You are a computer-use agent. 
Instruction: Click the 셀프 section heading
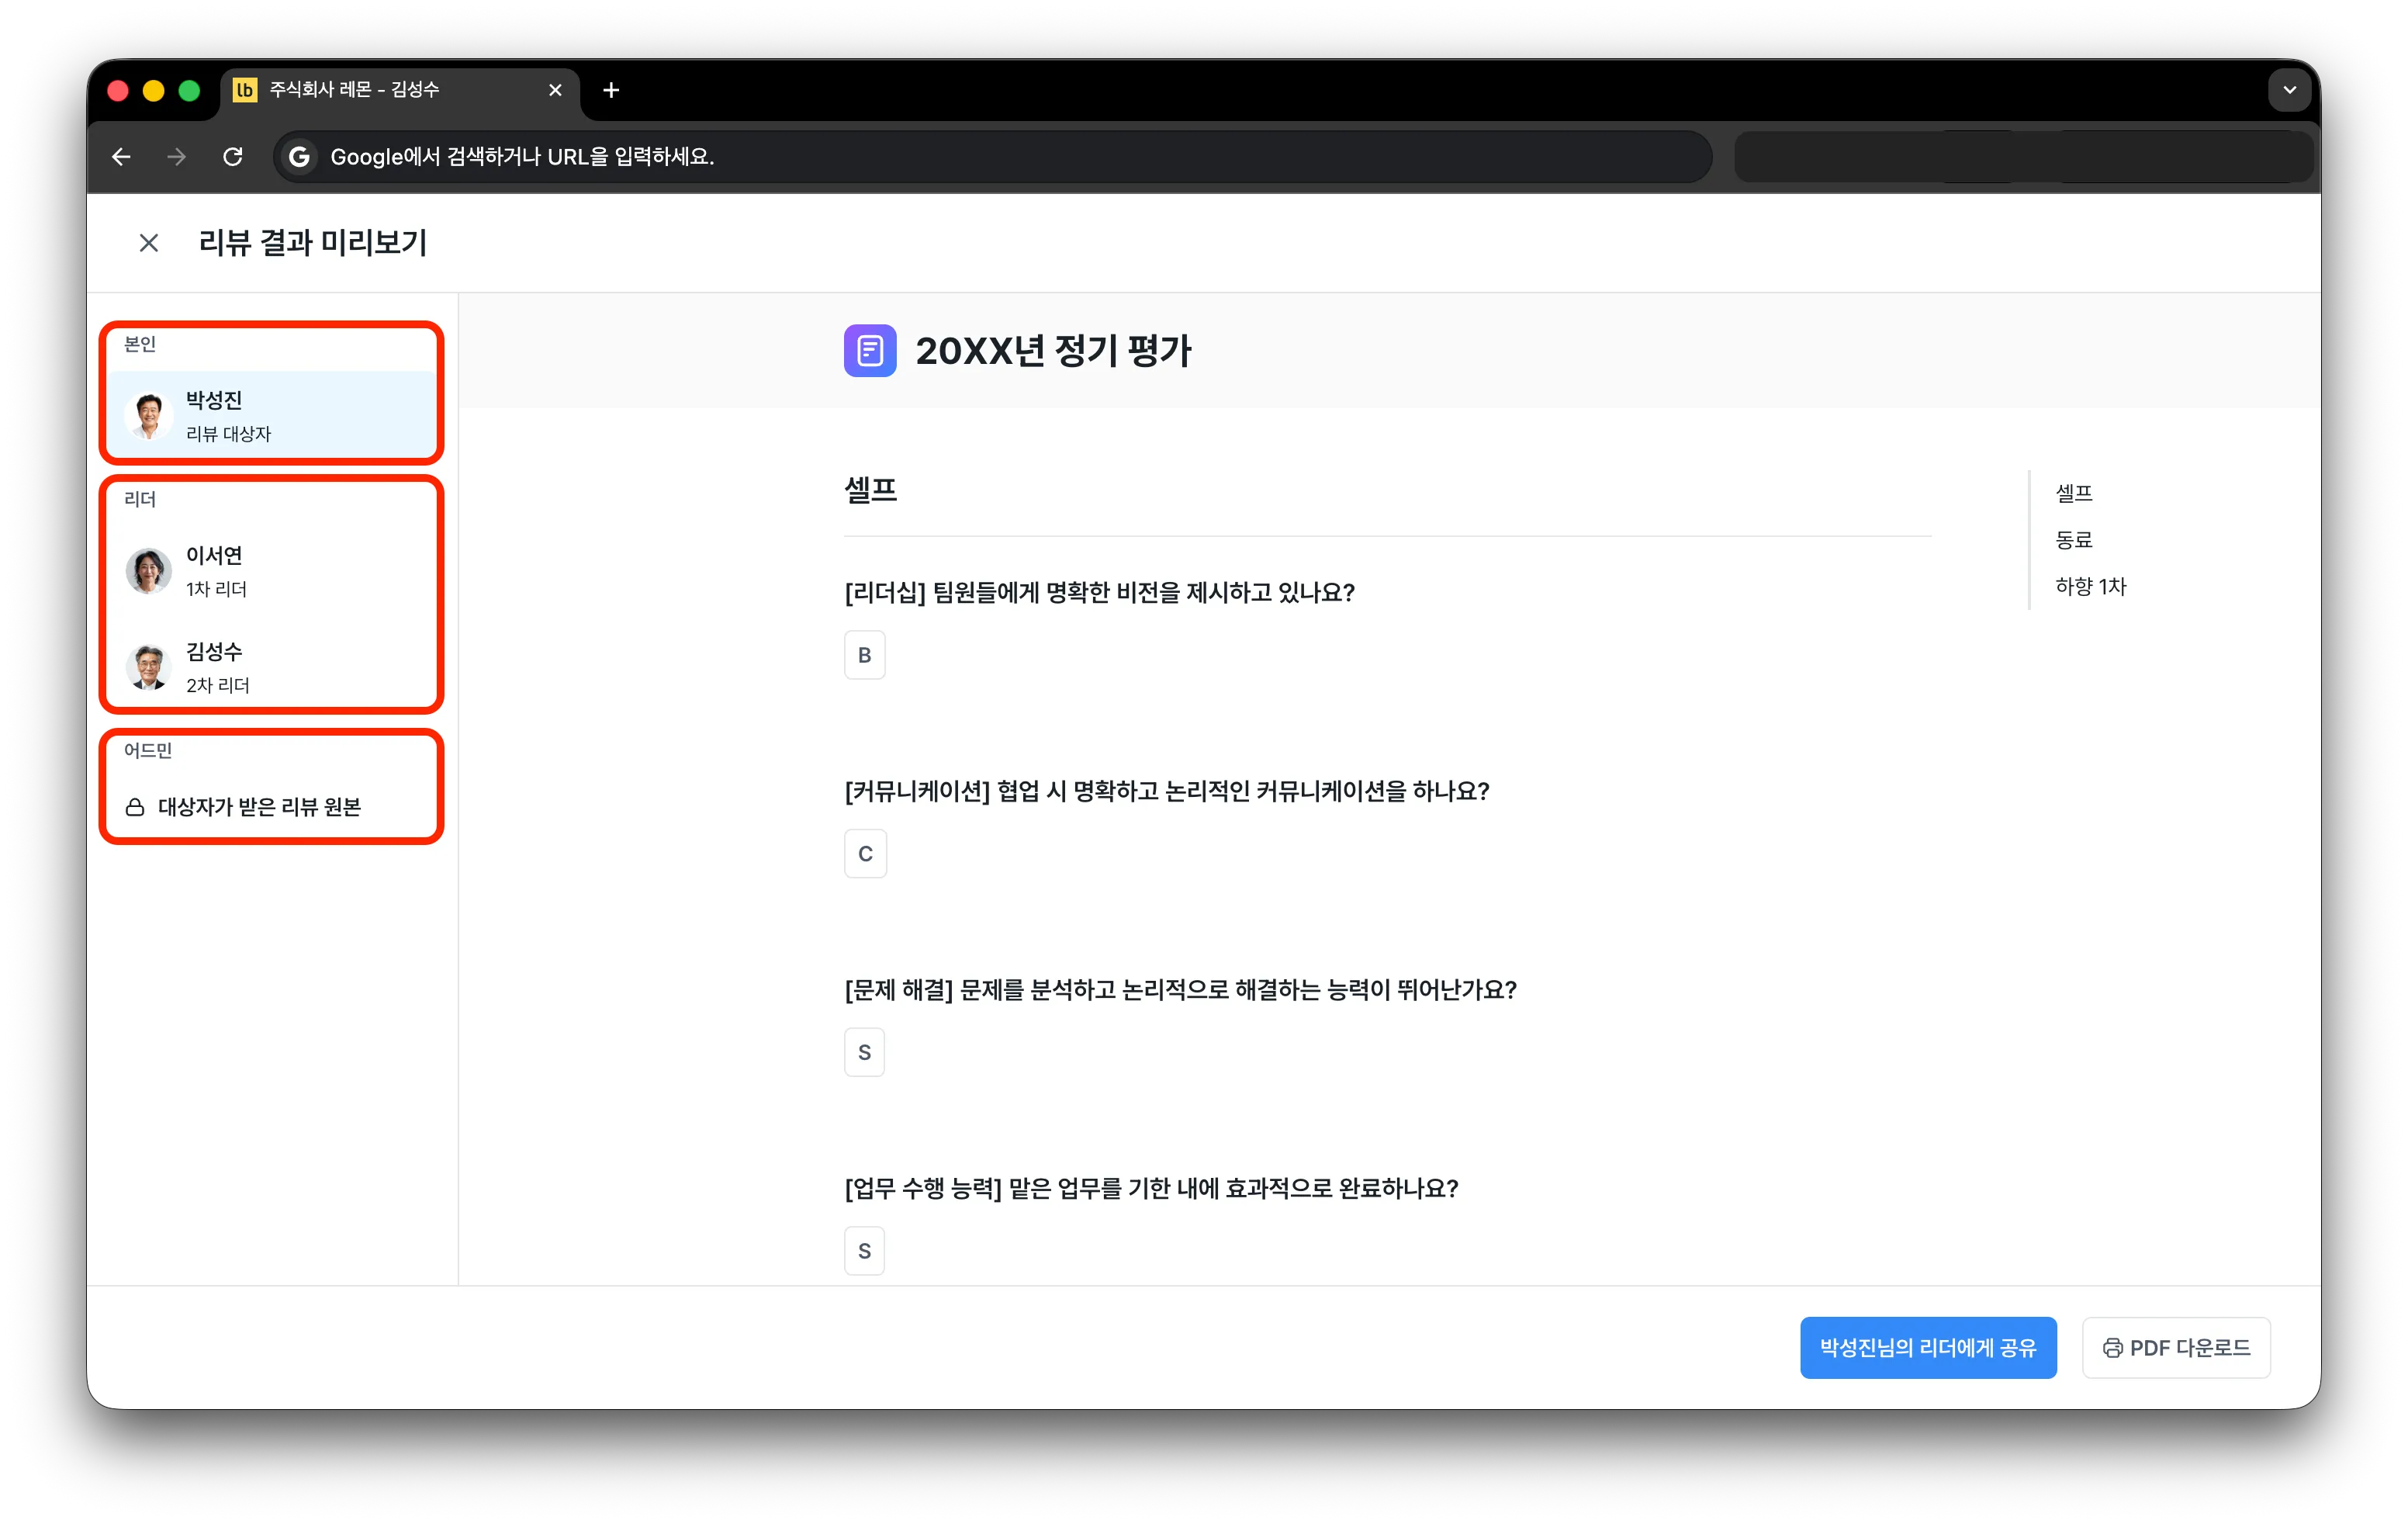click(x=870, y=490)
